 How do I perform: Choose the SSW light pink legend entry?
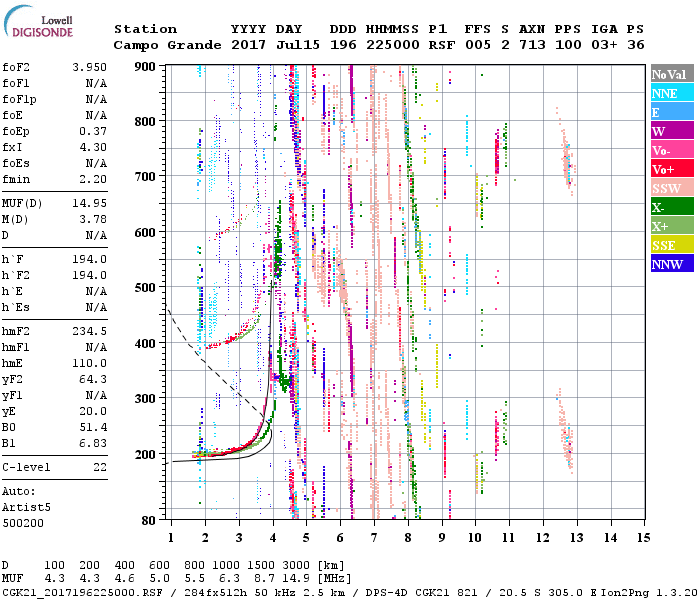tap(671, 188)
